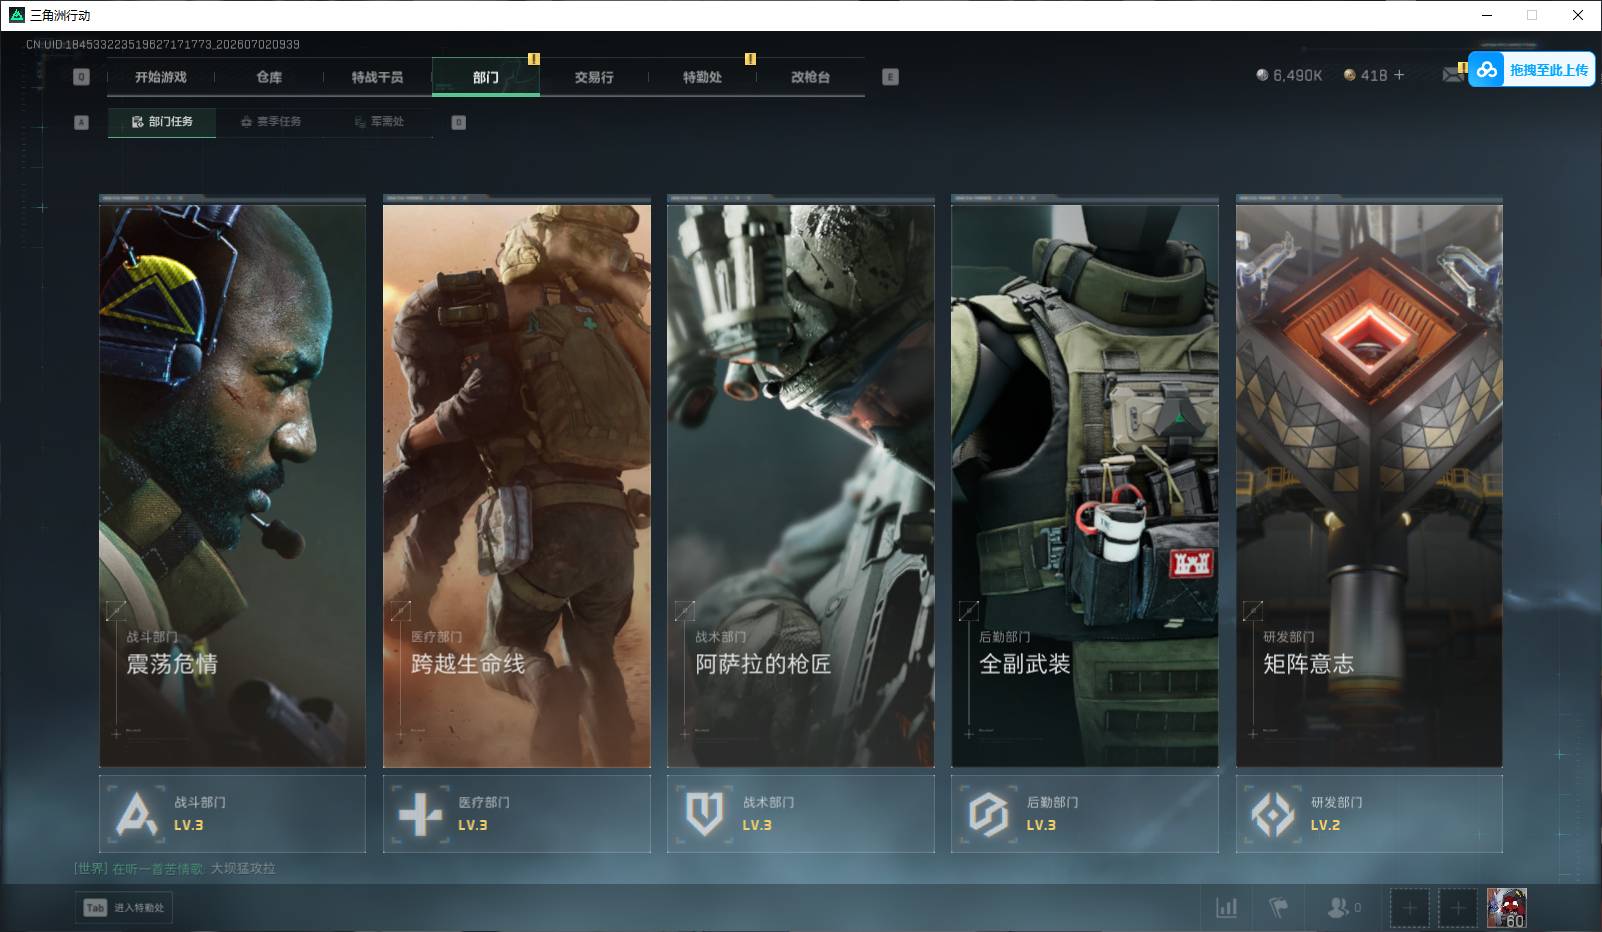The image size is (1602, 932).
Task: Click the CN UID text
Action: (163, 45)
